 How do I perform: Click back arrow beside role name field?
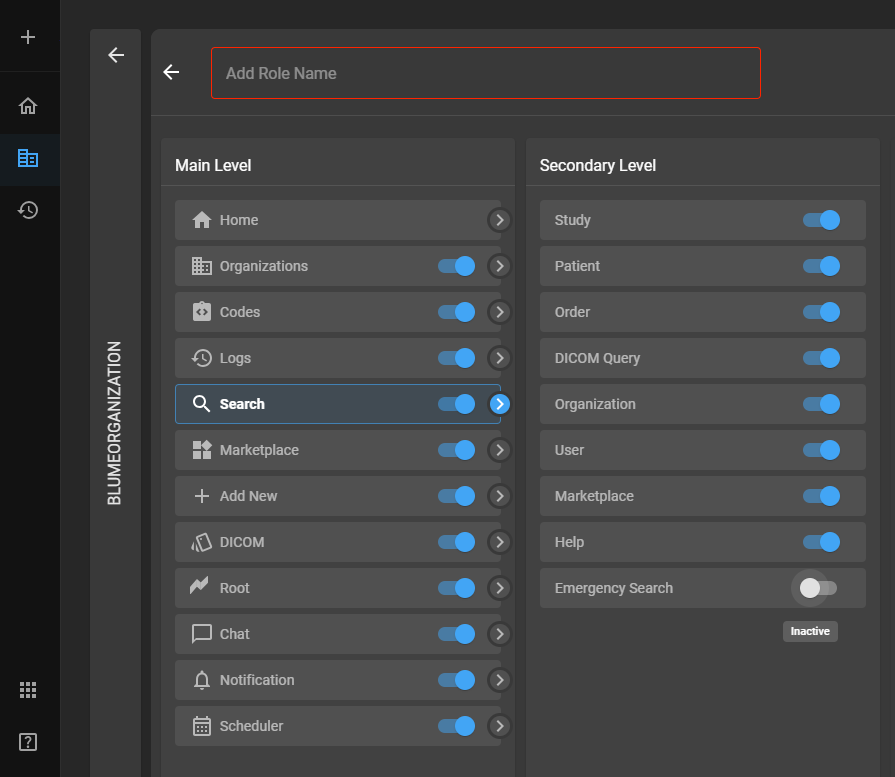[171, 72]
